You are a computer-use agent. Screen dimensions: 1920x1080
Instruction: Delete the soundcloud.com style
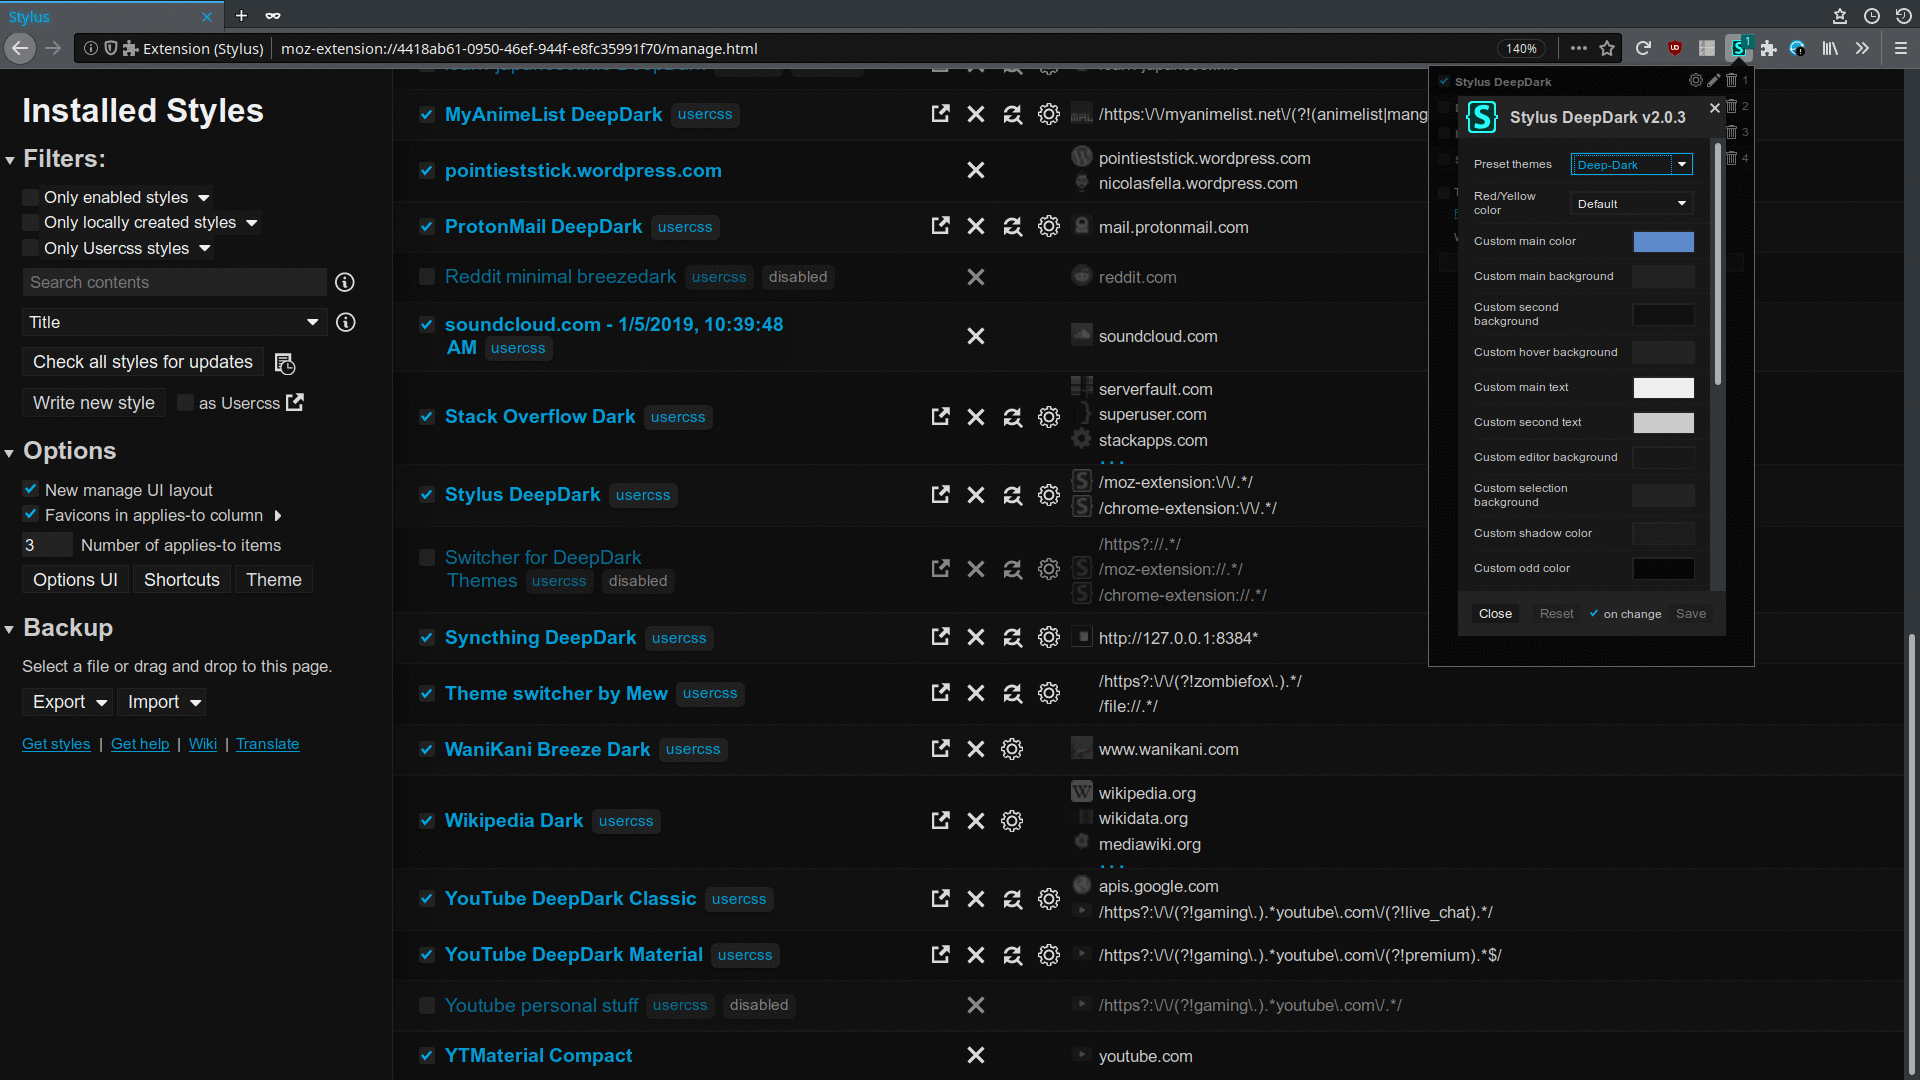[976, 336]
